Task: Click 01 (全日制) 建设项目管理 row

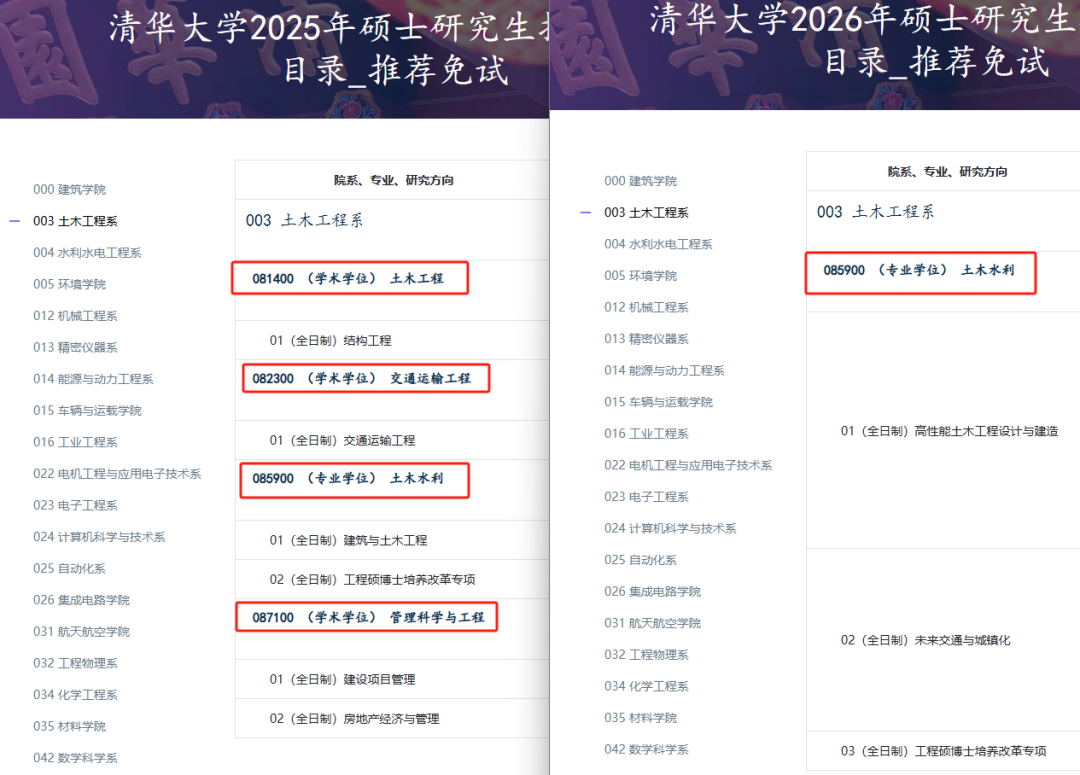Action: [x=392, y=679]
